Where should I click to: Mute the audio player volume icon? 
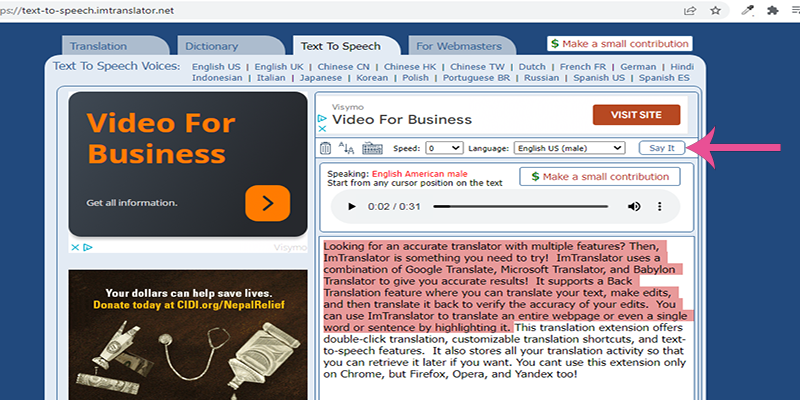pyautogui.click(x=634, y=207)
